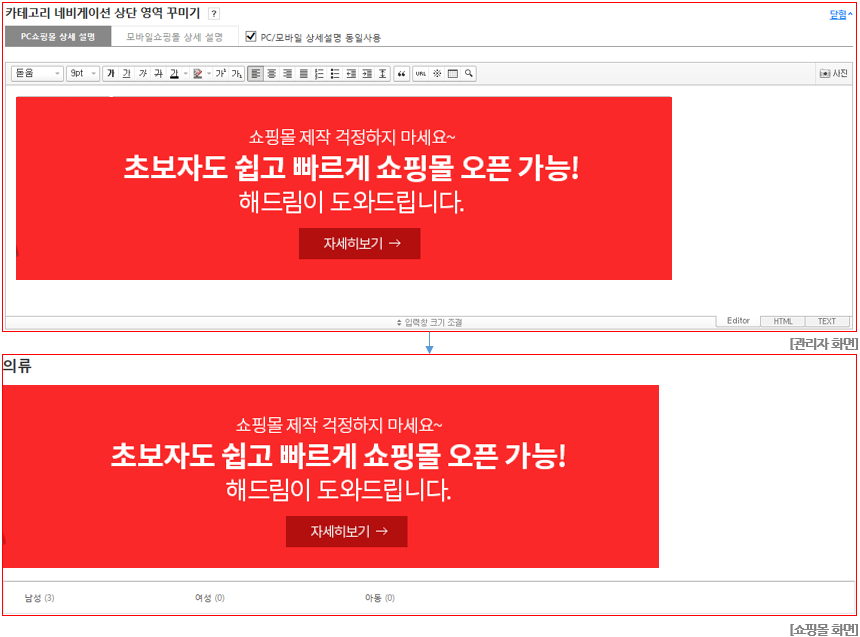Open find and replace search
The image size is (860, 637).
point(468,74)
